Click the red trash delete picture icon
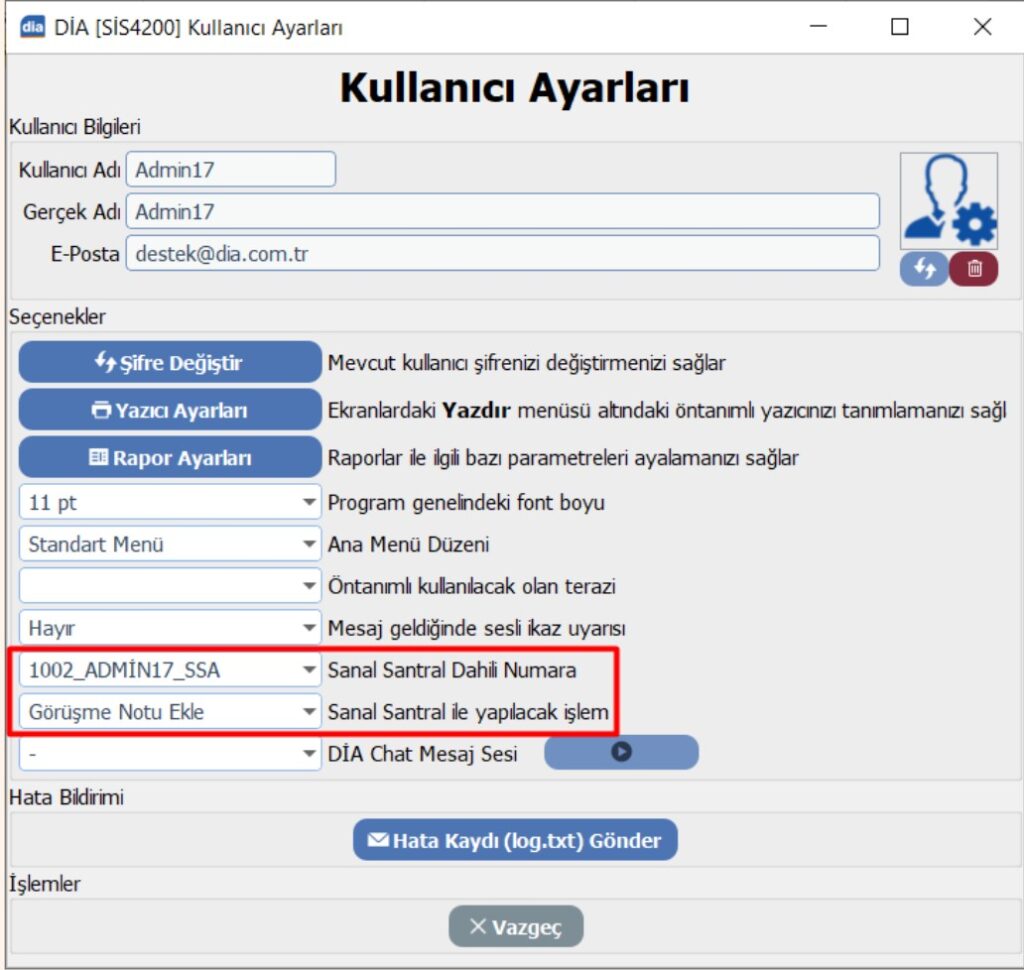The width and height of the screenshot is (1024, 970). tap(973, 269)
